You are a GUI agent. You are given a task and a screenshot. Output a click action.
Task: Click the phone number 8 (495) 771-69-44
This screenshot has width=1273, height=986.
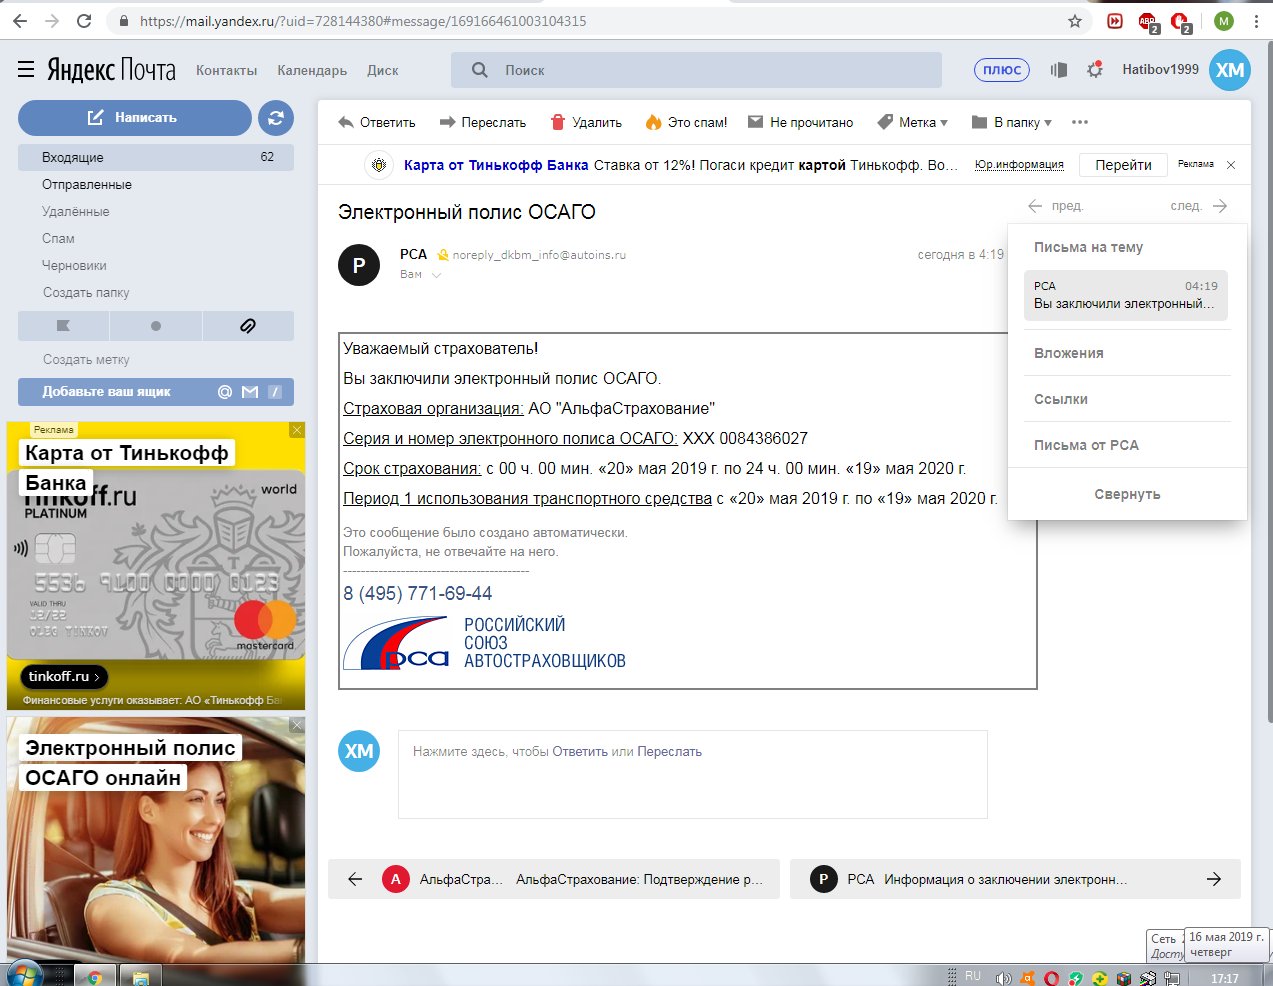click(418, 593)
